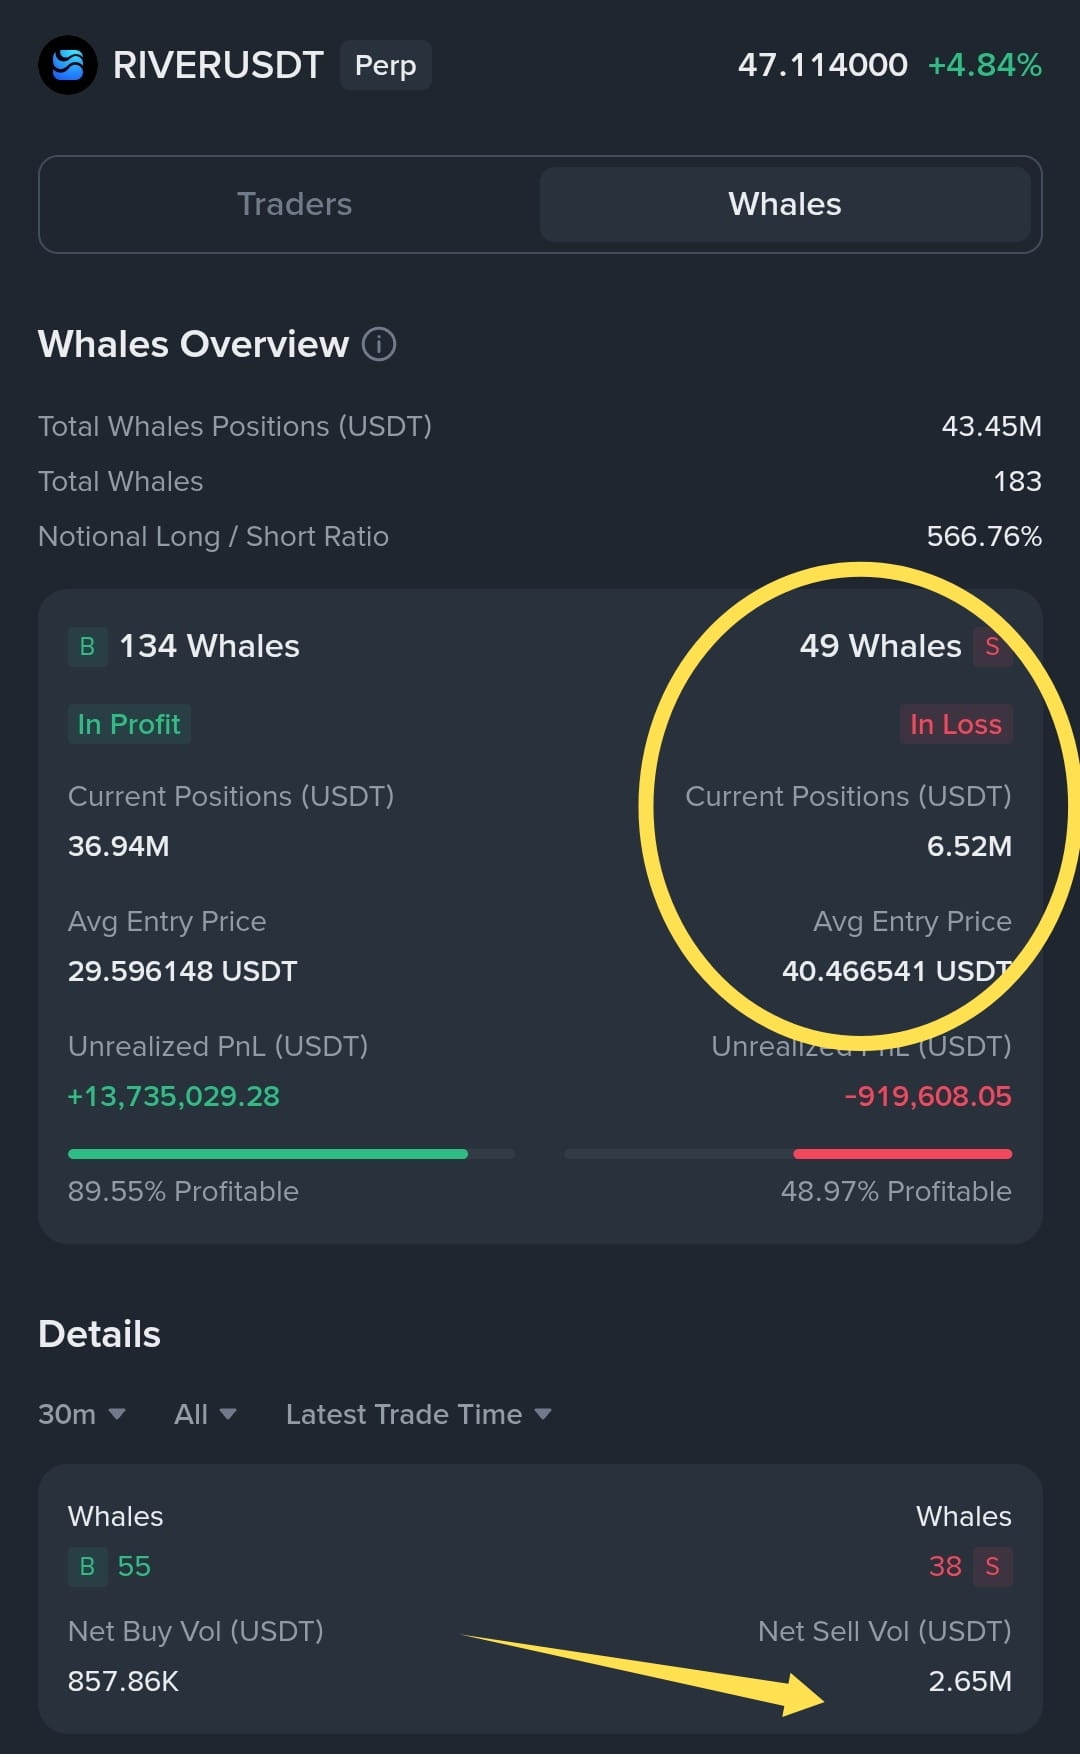Tap the RIVERUSDT coin logo icon
This screenshot has width=1080, height=1754.
click(x=68, y=65)
